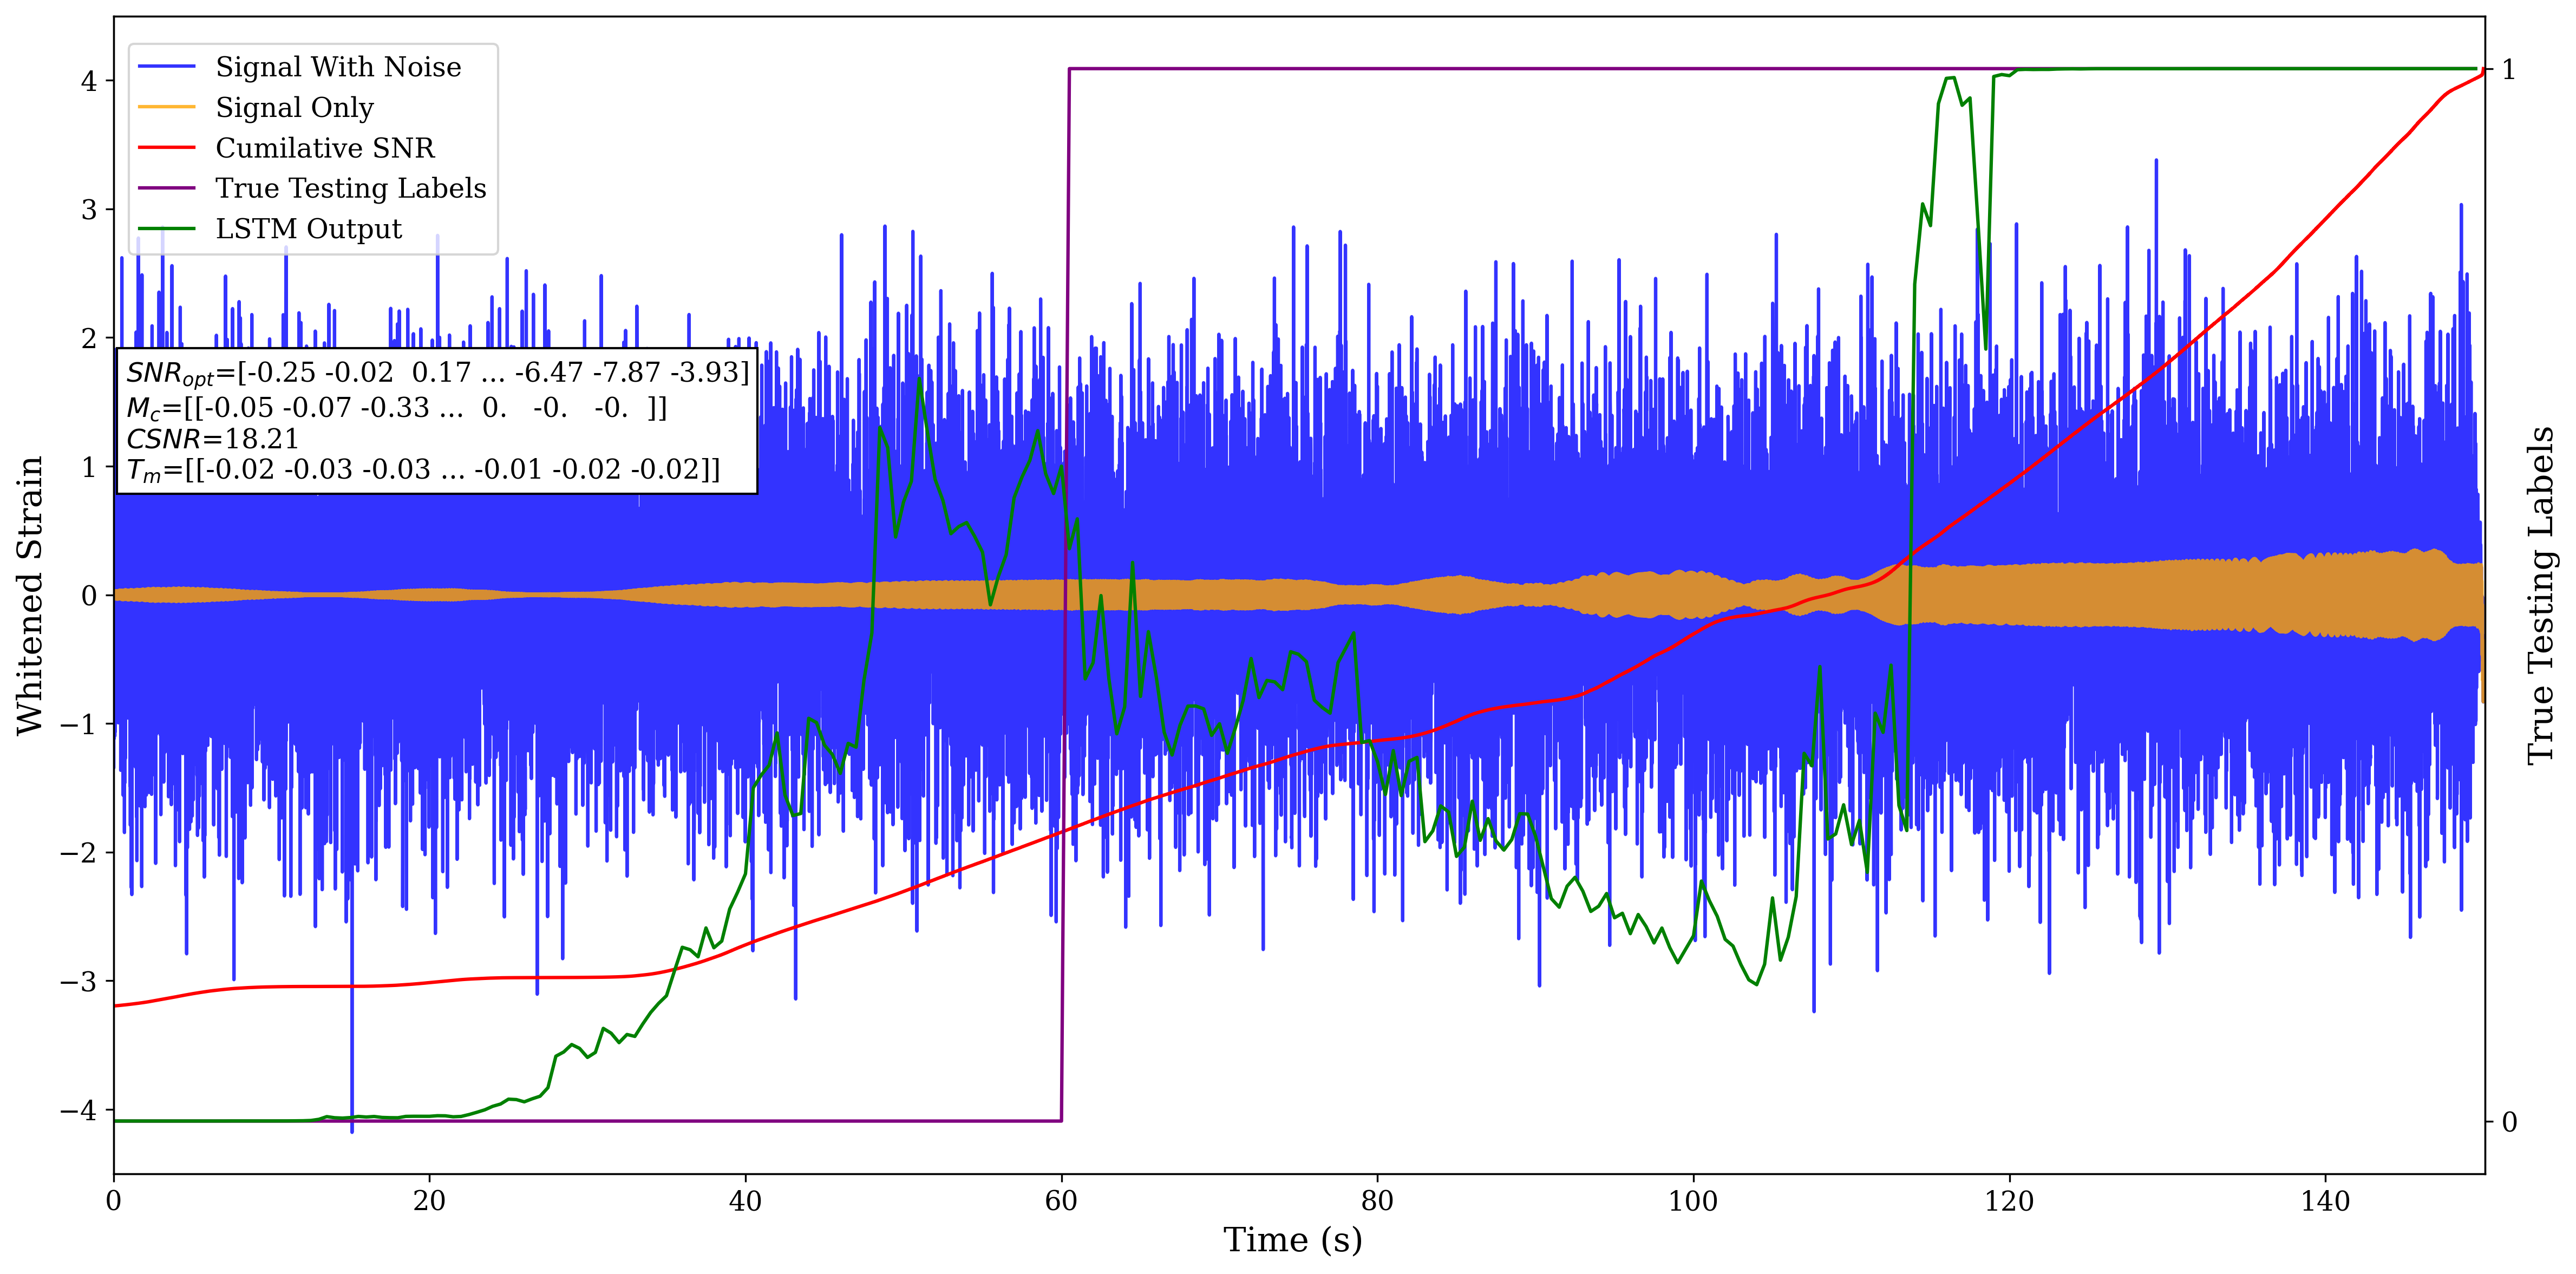This screenshot has height=1274, width=2576.
Task: Click the 'Signal With Noise' legend text
Action: (x=338, y=67)
